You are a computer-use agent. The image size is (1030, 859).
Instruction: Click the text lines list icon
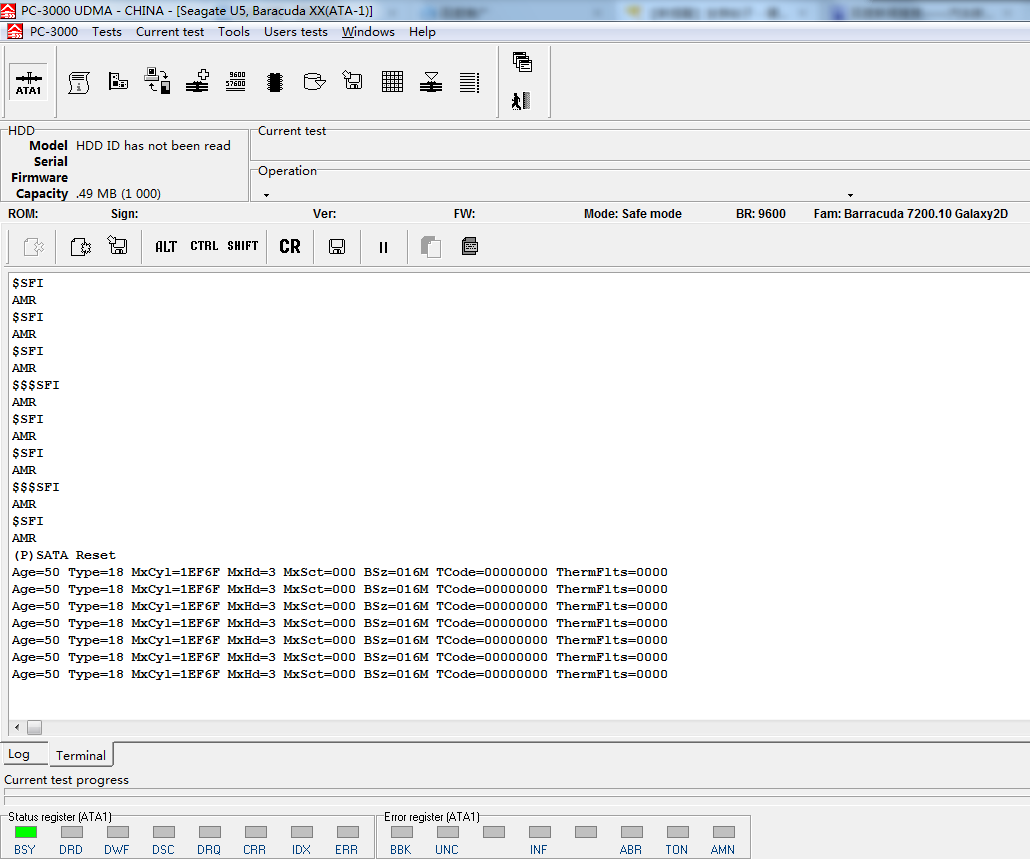(x=470, y=82)
